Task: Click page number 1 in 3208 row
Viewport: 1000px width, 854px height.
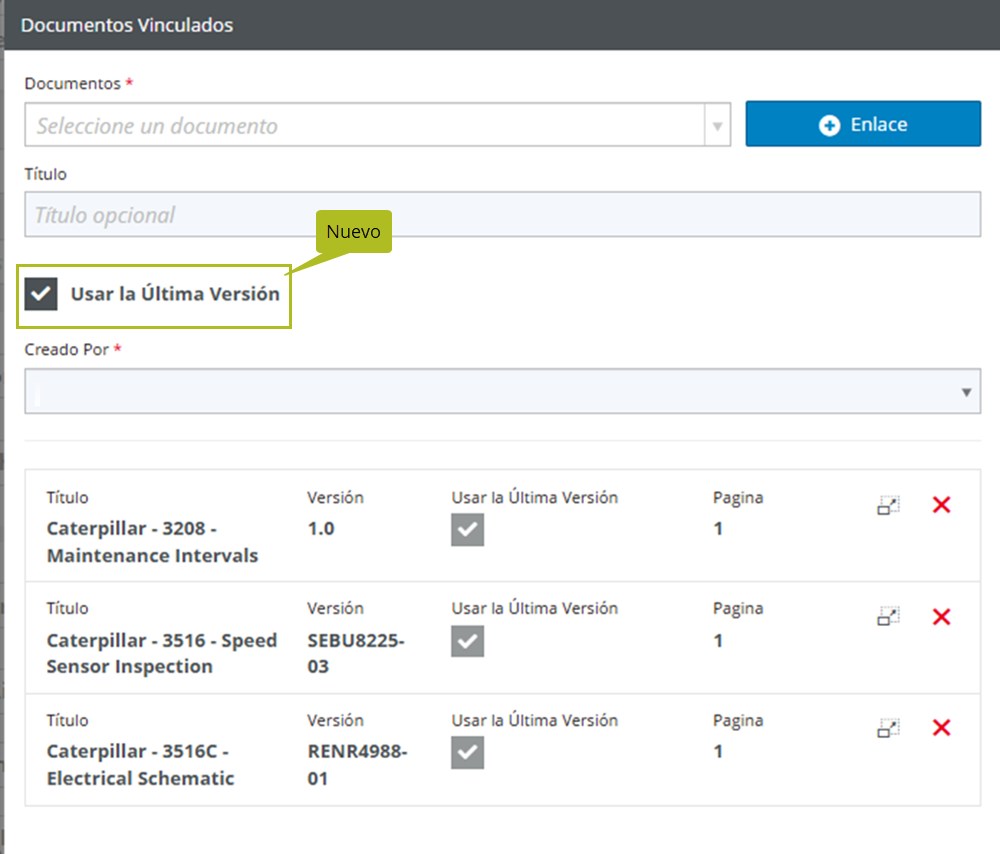Action: (718, 529)
